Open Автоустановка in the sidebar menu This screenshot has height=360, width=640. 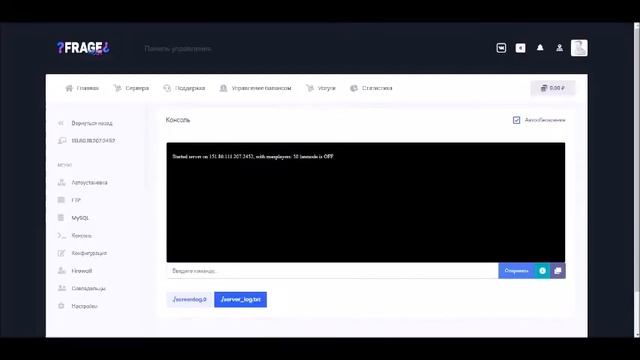pos(82,183)
